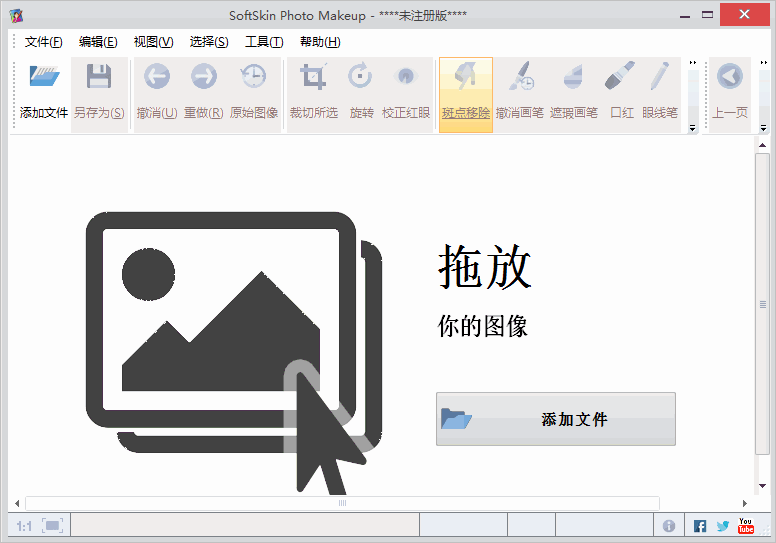This screenshot has height=543, width=776.
Task: Click the 上一页 previous page icon
Action: pyautogui.click(x=730, y=76)
